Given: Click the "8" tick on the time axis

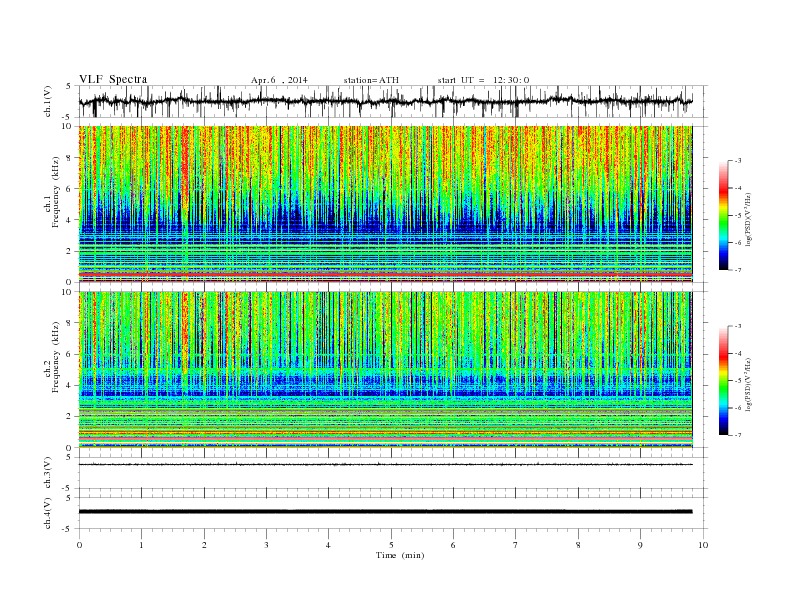Looking at the screenshot, I should click(578, 545).
